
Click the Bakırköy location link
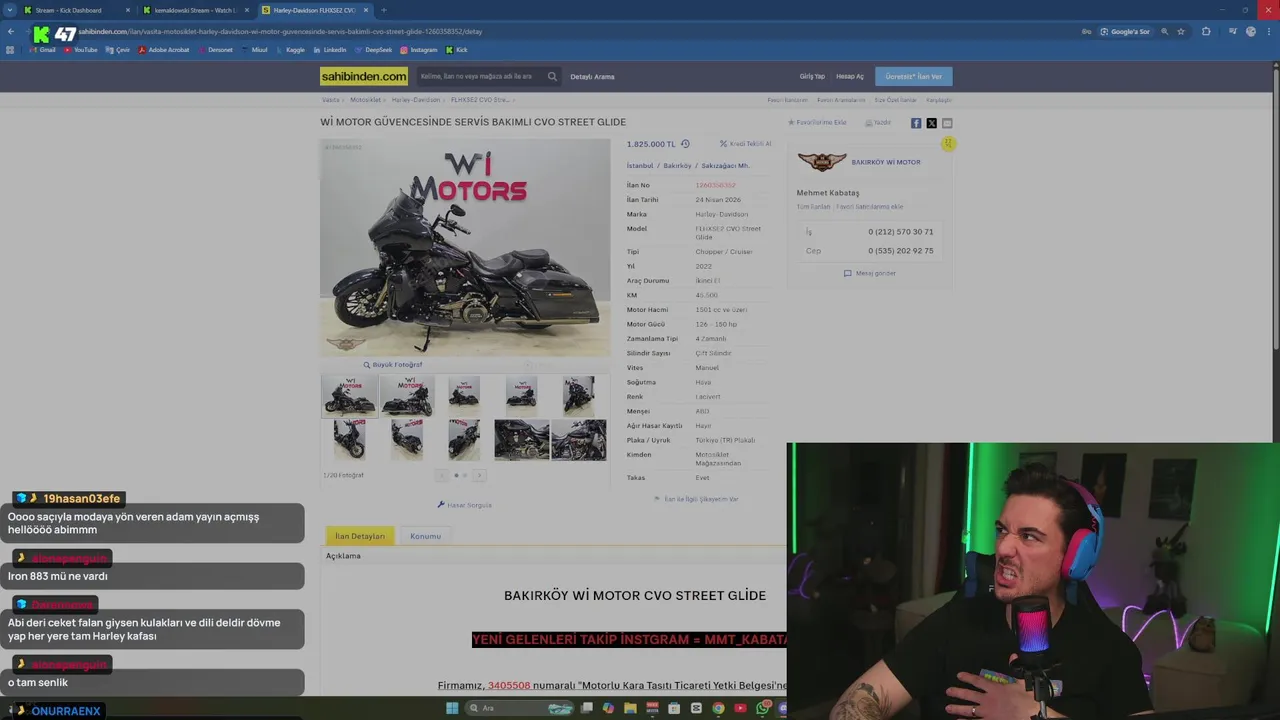point(677,166)
